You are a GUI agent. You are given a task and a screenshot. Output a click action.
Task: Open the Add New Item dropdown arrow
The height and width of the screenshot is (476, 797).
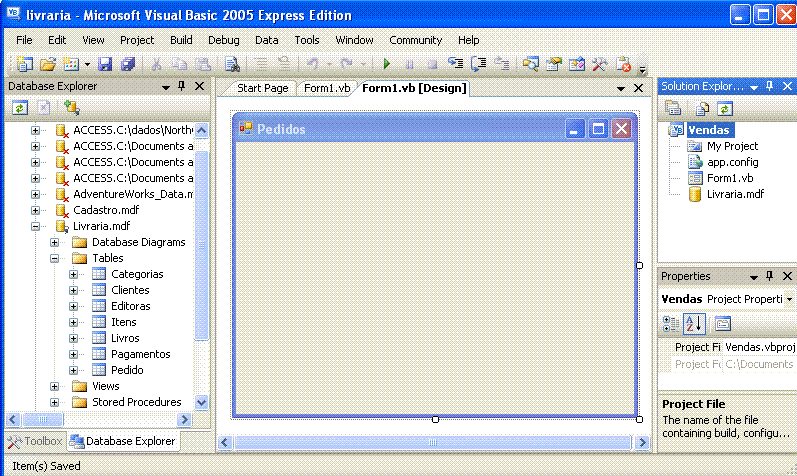87,65
